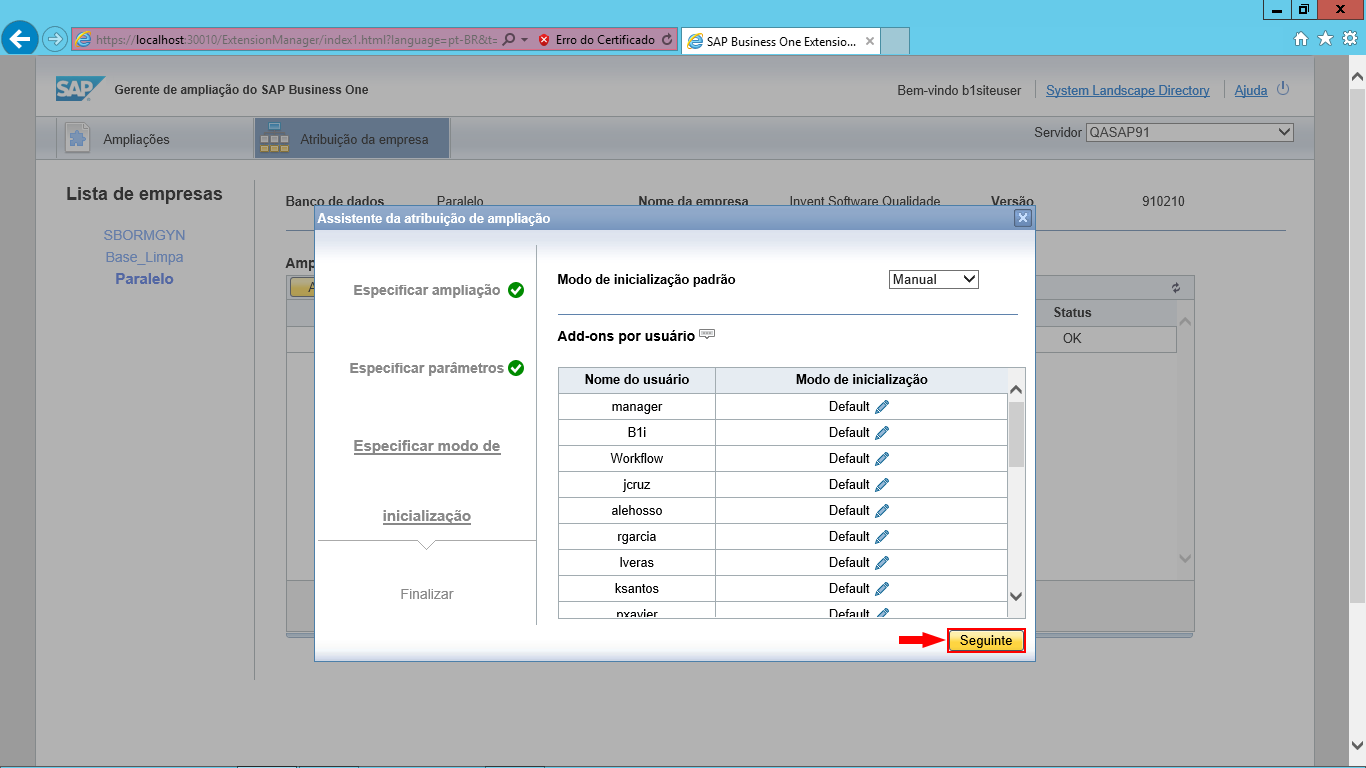Screen dimensions: 1366x768
Task: Close the SAP Business One Extension browser tab
Action: [870, 42]
